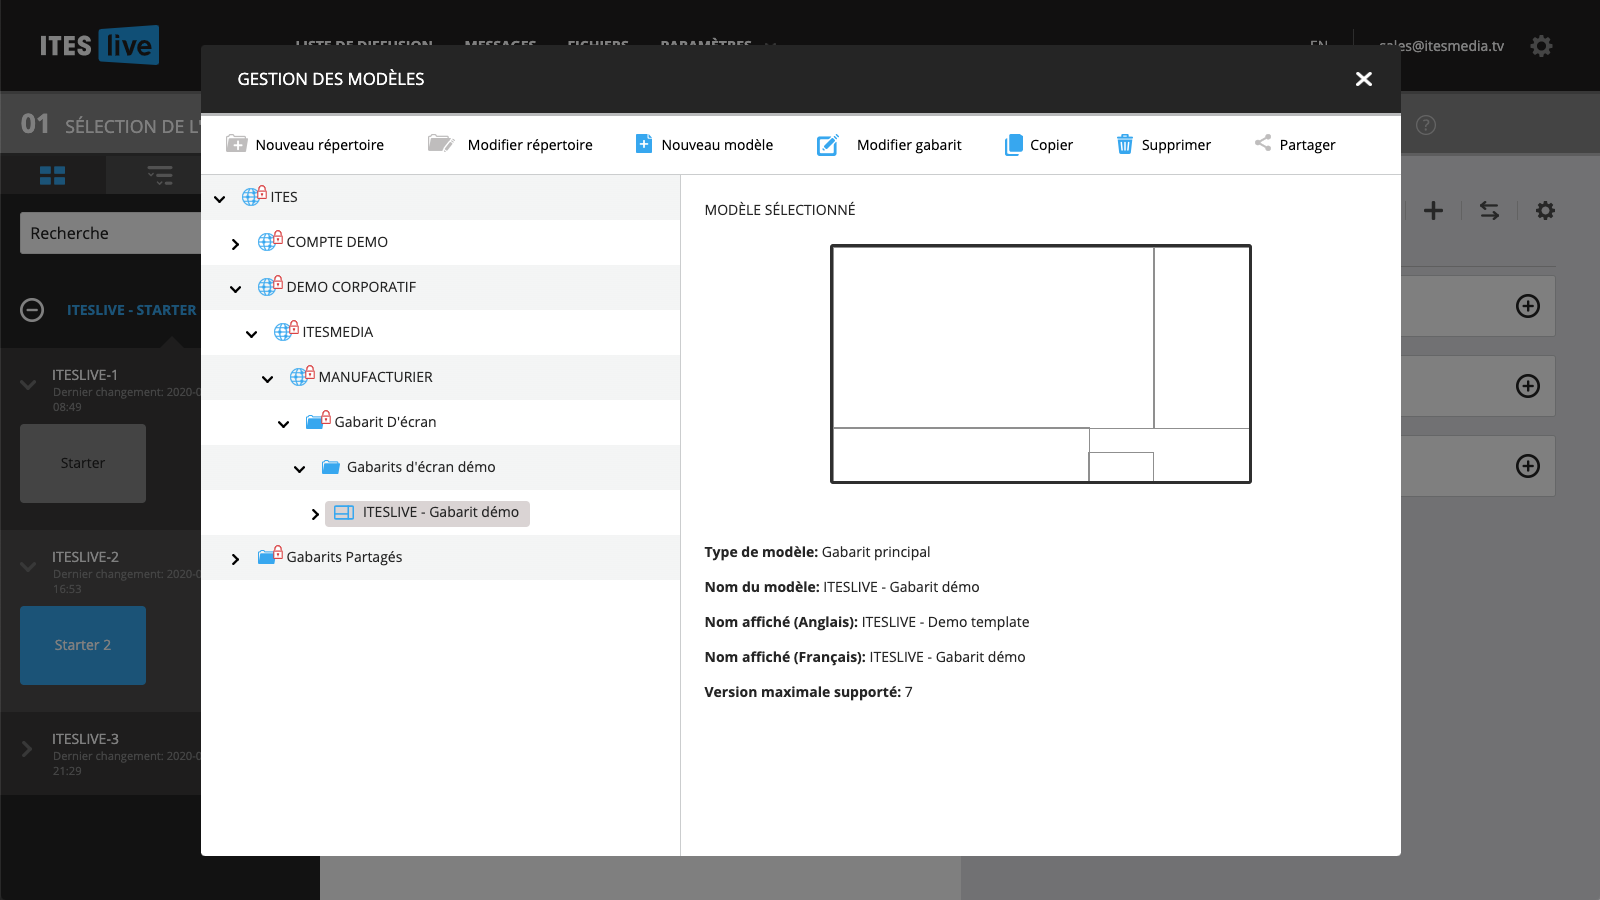Viewport: 1600px width, 900px height.
Task: Select the MANUFACTURIER tree row
Action: point(440,377)
